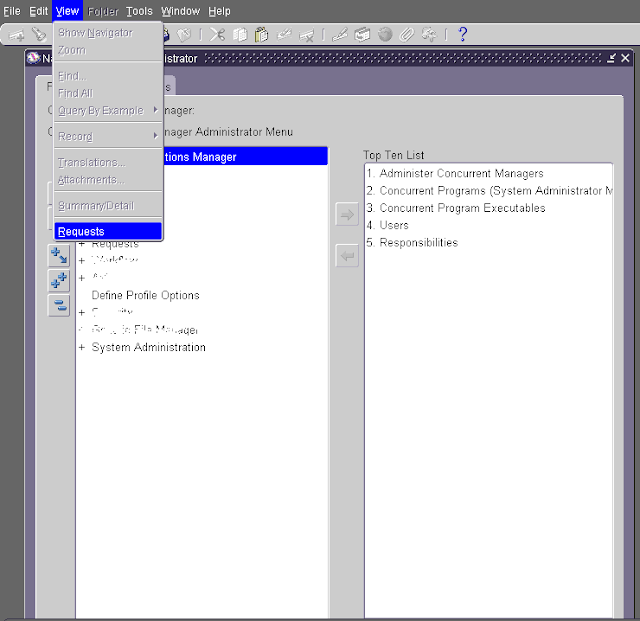
Task: Select Concurrent Programs (System Administrator) entry
Action: point(489,191)
